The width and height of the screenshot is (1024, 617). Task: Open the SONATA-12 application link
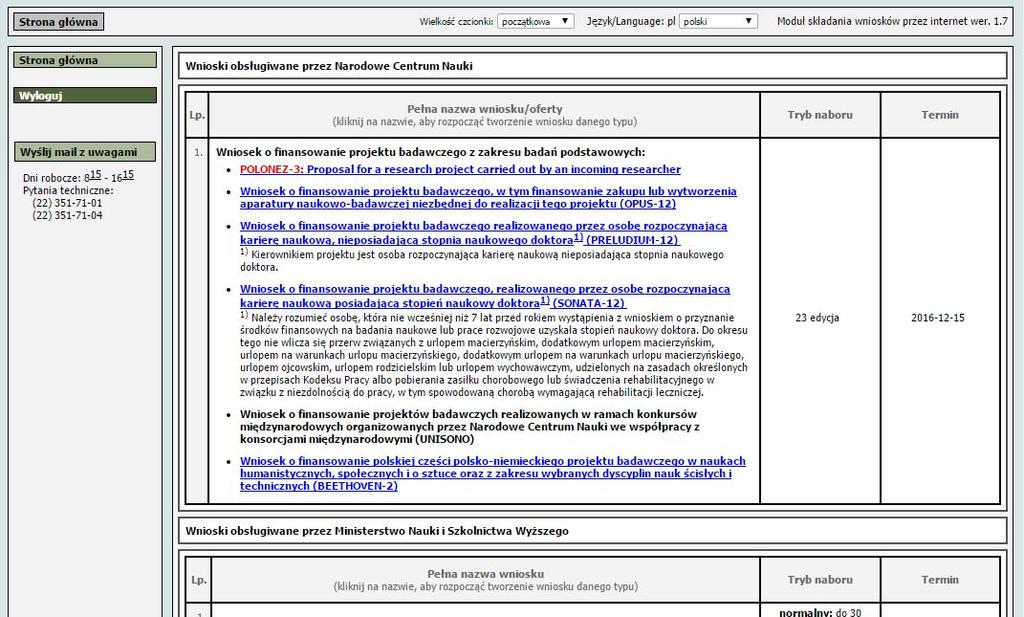click(x=485, y=296)
